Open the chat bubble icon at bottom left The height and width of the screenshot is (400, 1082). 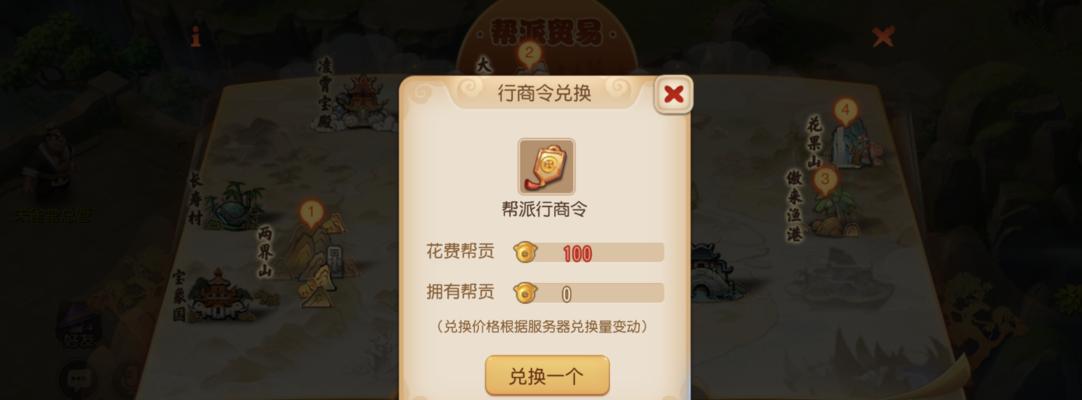point(77,379)
